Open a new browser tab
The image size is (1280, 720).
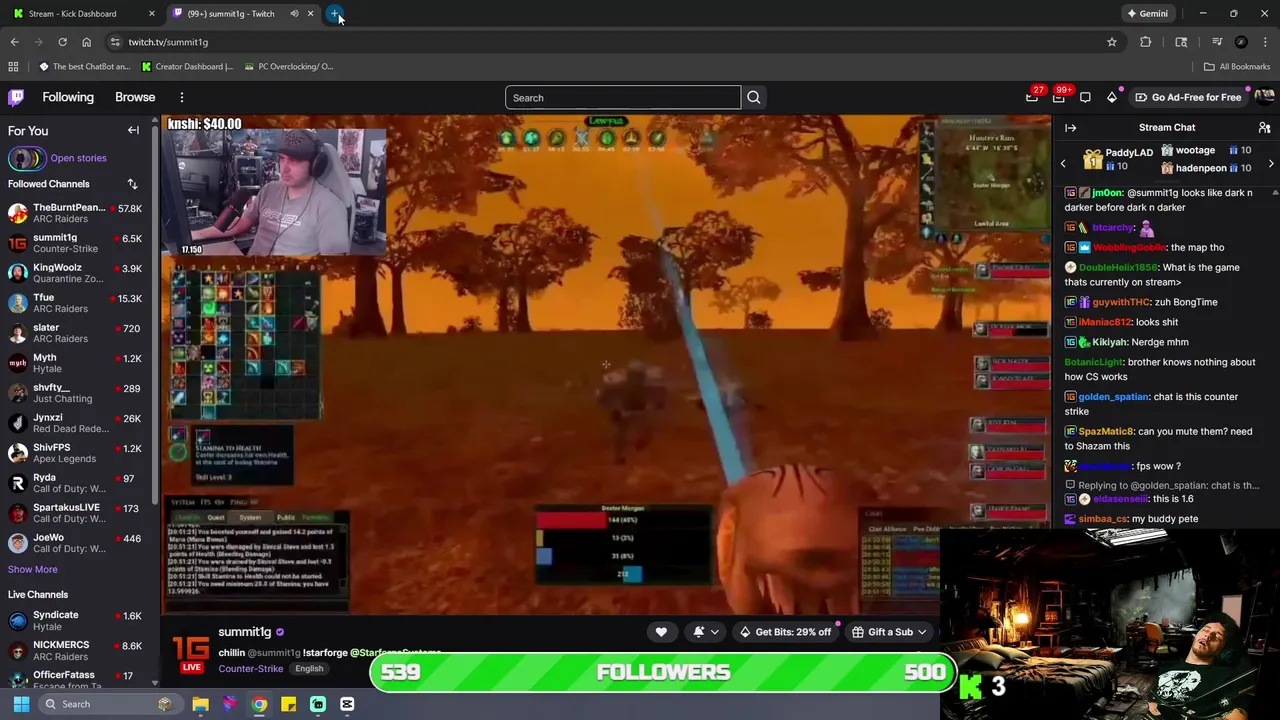coord(335,13)
